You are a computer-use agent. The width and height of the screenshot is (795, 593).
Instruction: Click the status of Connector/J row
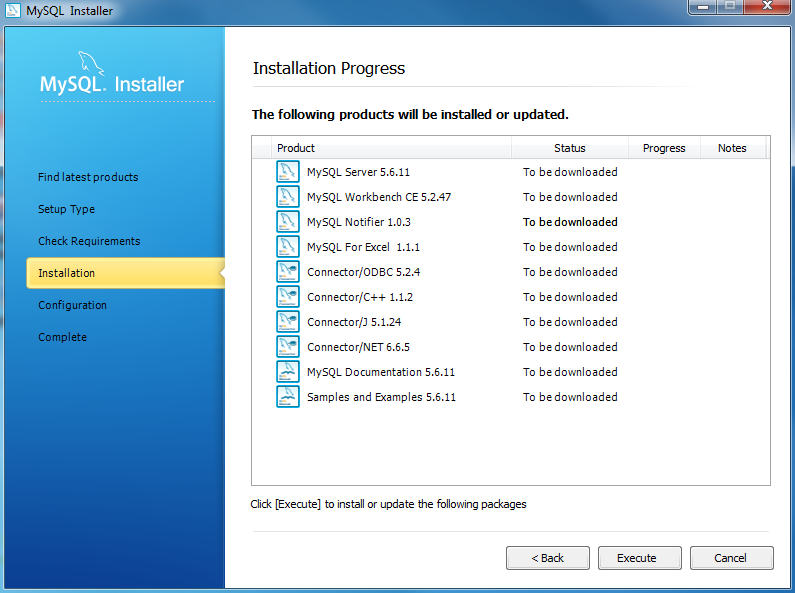(570, 322)
